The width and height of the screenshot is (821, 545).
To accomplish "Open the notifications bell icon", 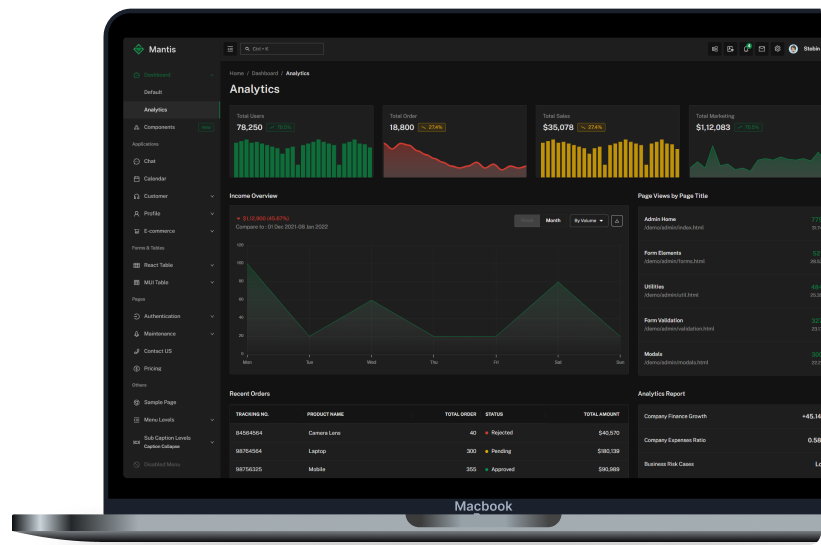I will pyautogui.click(x=746, y=49).
